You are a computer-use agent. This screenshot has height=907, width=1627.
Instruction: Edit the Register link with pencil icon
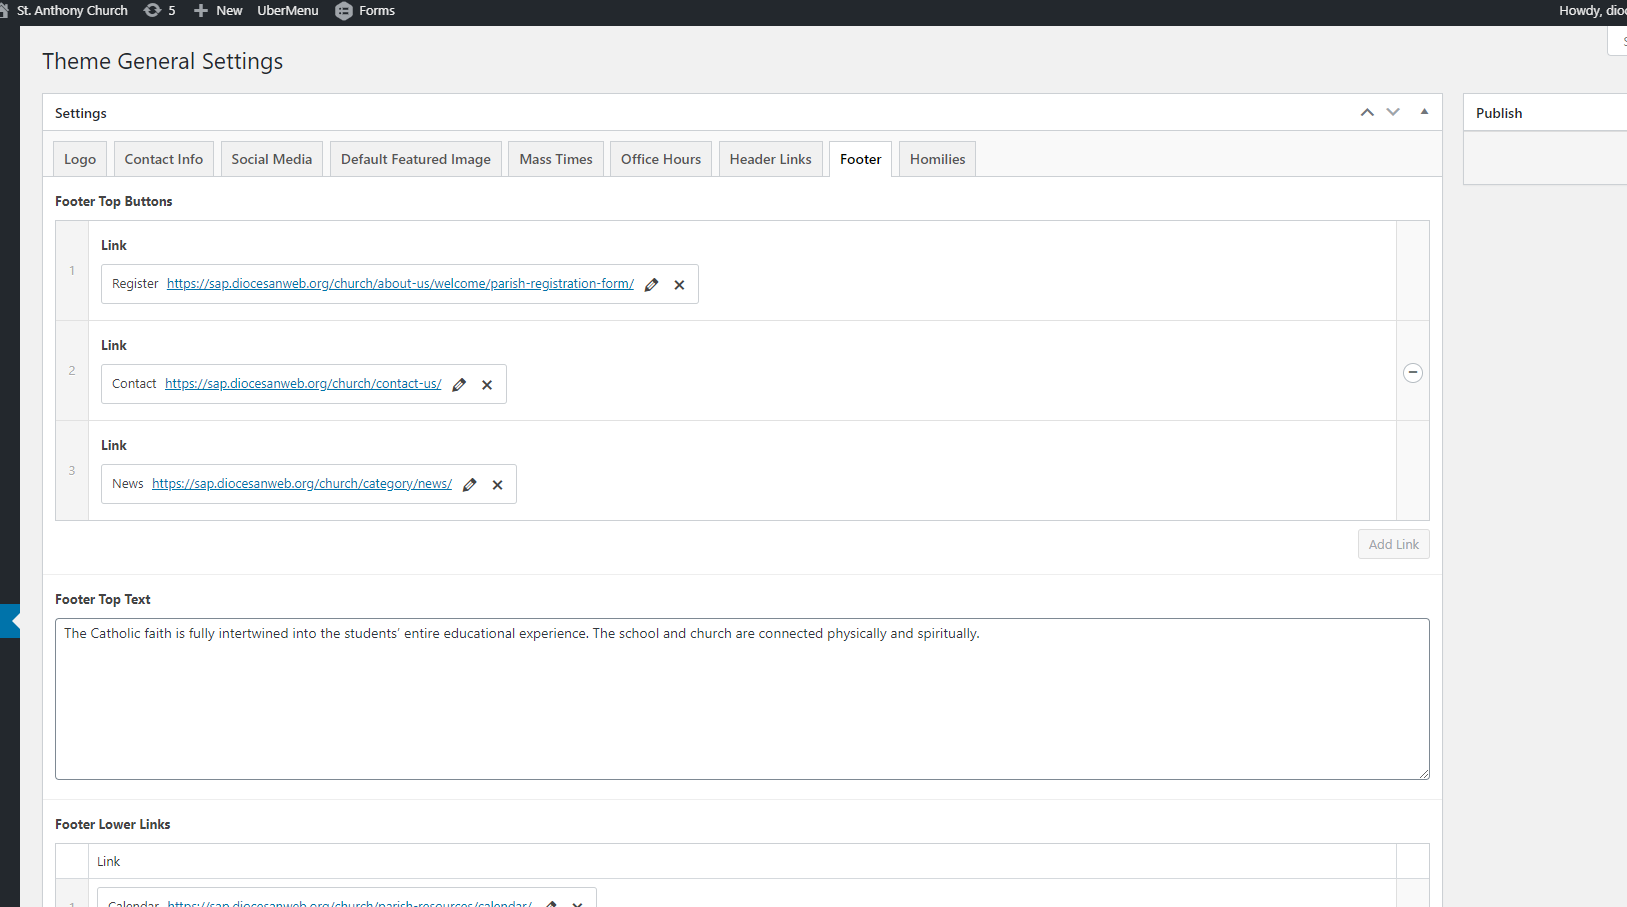tap(652, 285)
